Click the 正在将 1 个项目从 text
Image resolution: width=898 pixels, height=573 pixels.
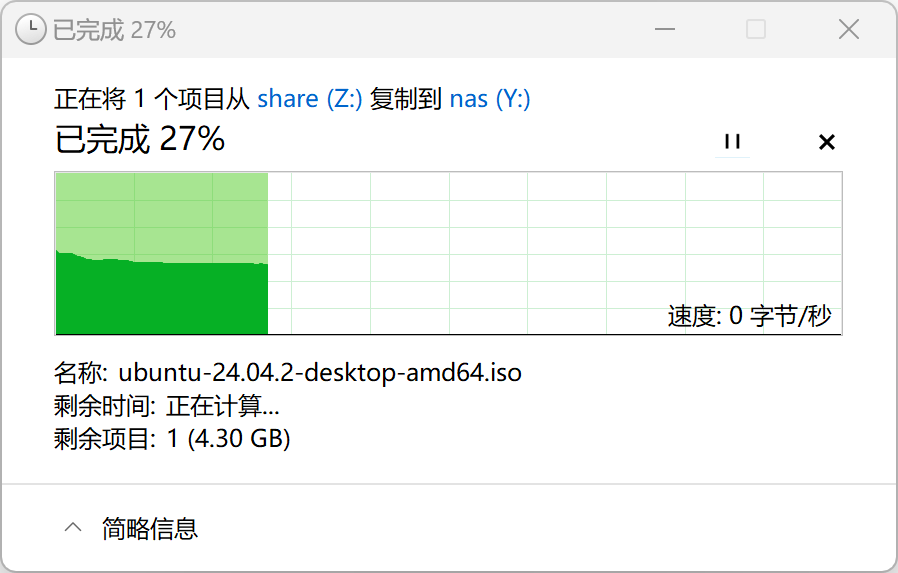pos(153,99)
